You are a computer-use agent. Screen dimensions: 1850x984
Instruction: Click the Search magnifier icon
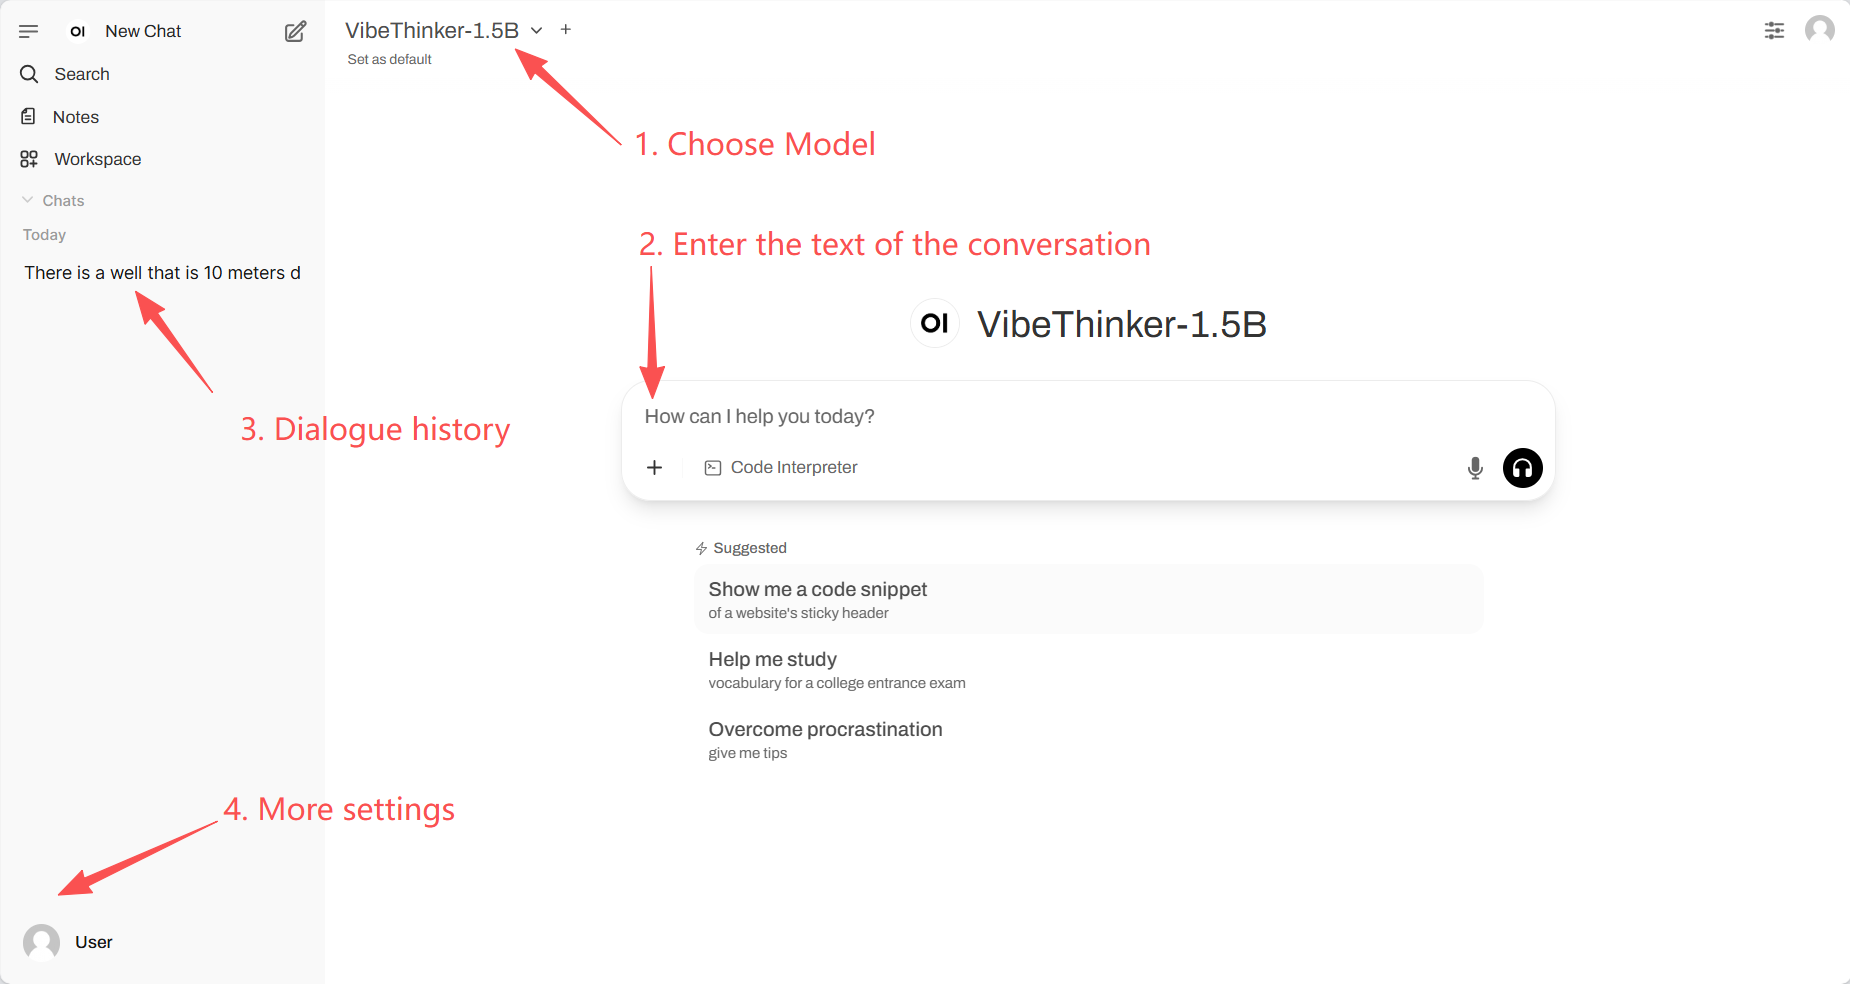click(29, 74)
